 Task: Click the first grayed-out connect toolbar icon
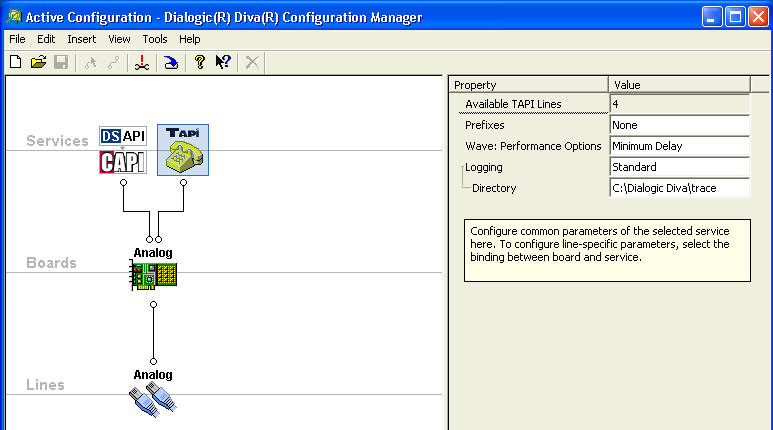pos(90,63)
